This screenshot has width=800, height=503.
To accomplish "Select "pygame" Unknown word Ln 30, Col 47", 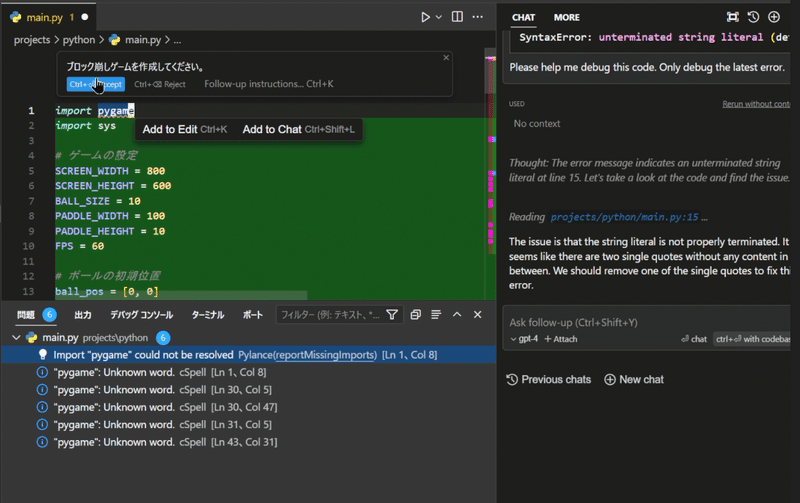I will (x=248, y=407).
